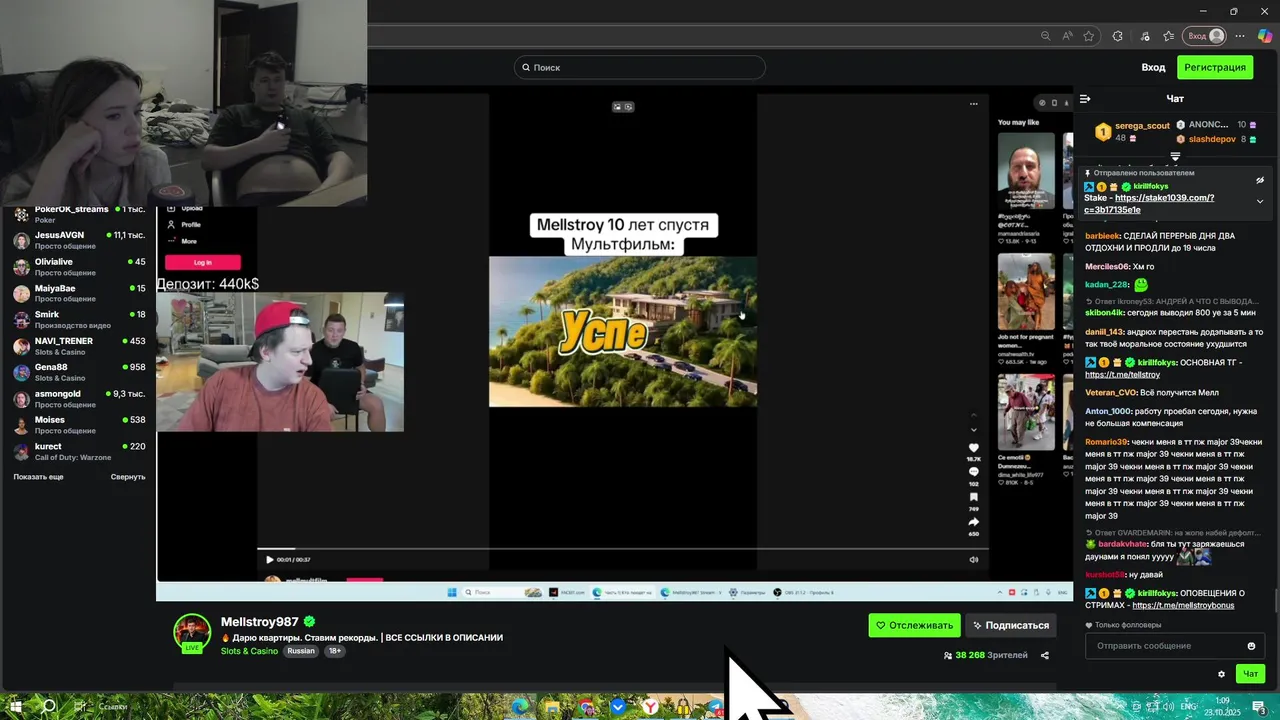Image resolution: width=1280 pixels, height=720 pixels.
Task: Hide the pinned message with eye icon
Action: click(1260, 181)
